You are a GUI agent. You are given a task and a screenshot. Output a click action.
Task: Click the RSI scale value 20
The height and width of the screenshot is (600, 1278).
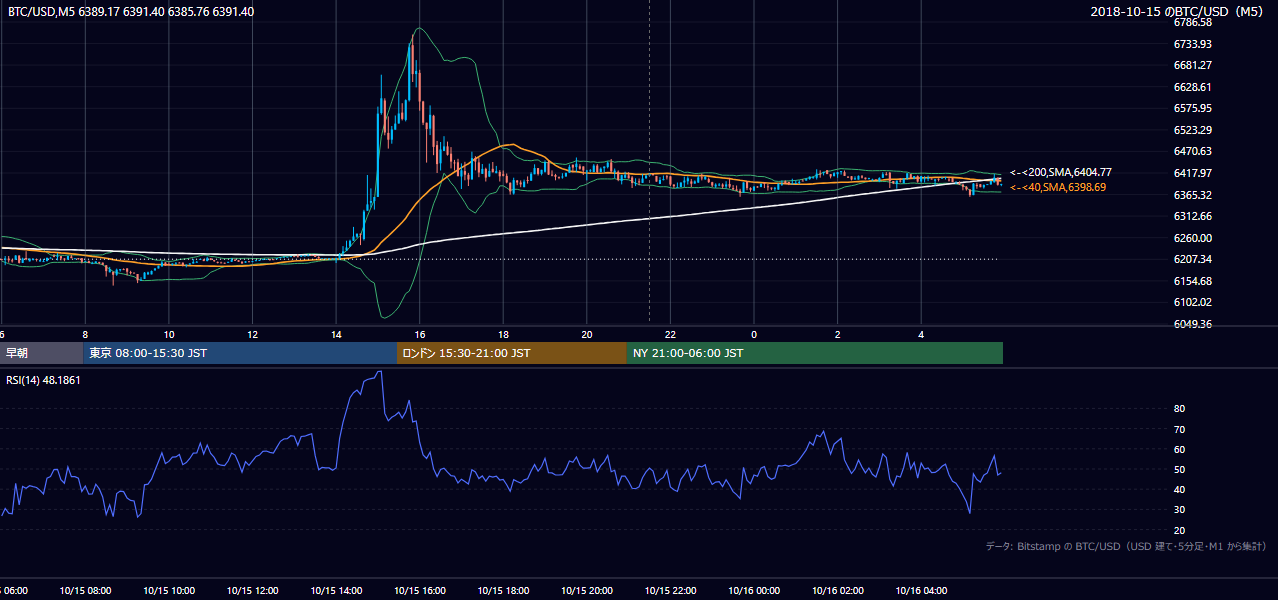tap(1180, 530)
